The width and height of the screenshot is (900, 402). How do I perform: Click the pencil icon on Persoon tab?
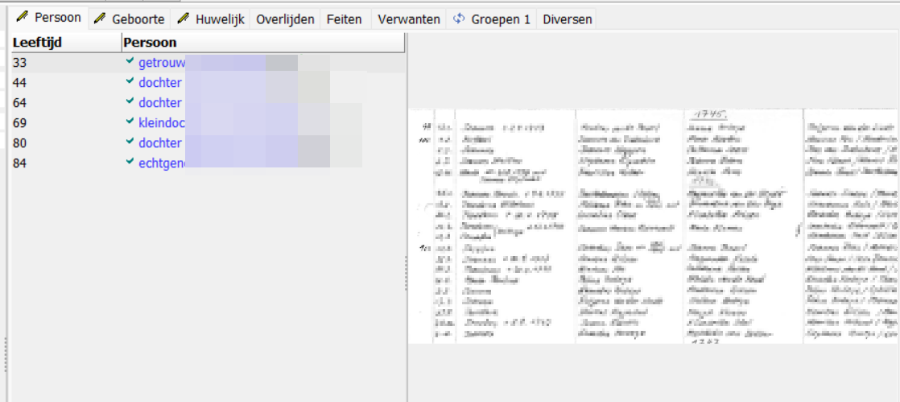point(21,19)
